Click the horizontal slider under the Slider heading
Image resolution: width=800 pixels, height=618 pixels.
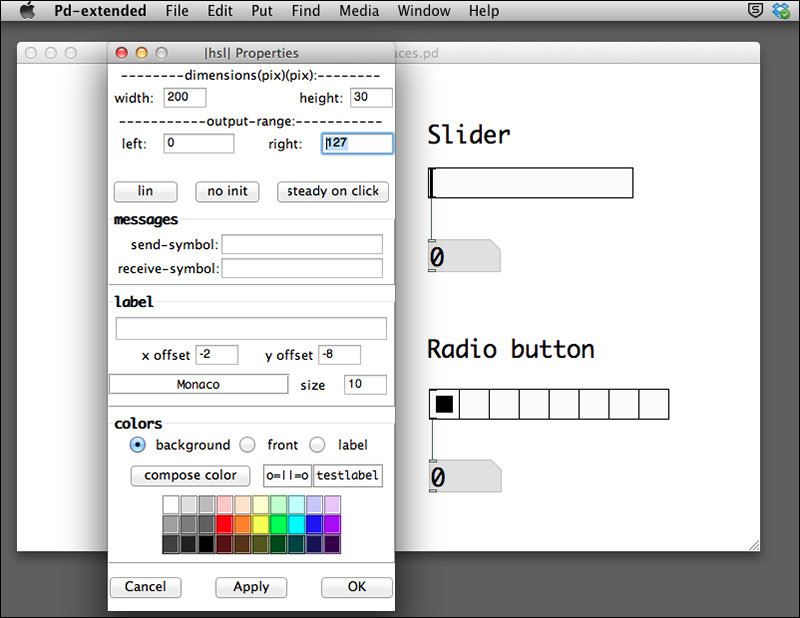click(530, 183)
